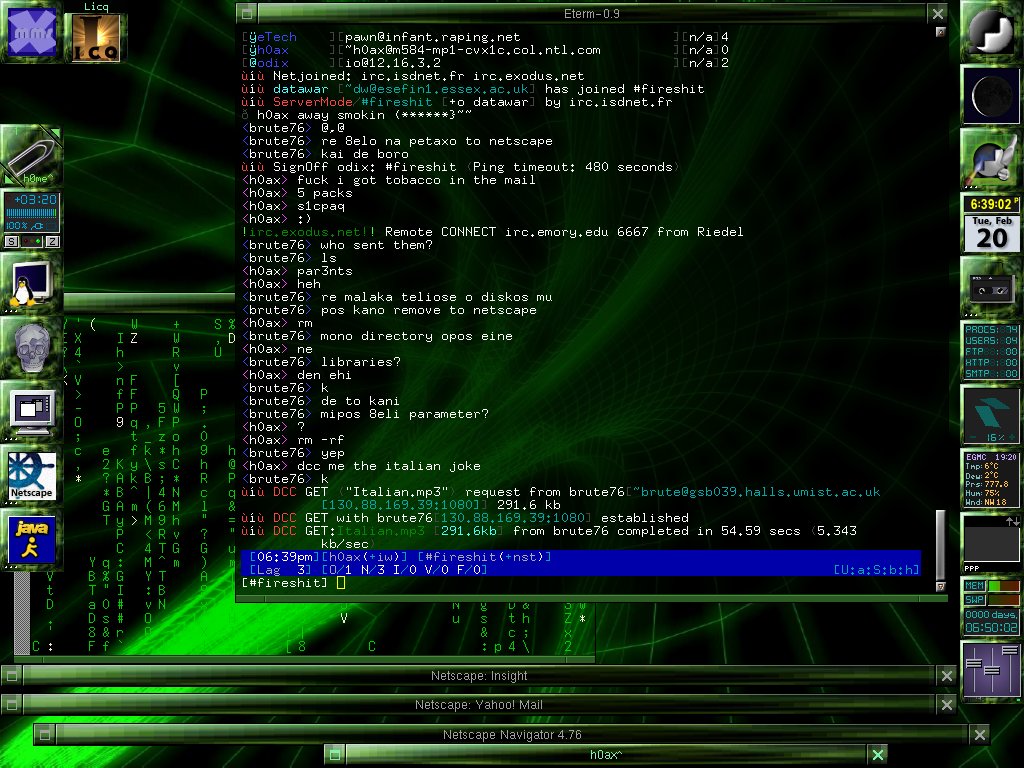
Task: Open window menu of Netscape: Yahoo! Mail
Action: pyautogui.click(x=11, y=705)
